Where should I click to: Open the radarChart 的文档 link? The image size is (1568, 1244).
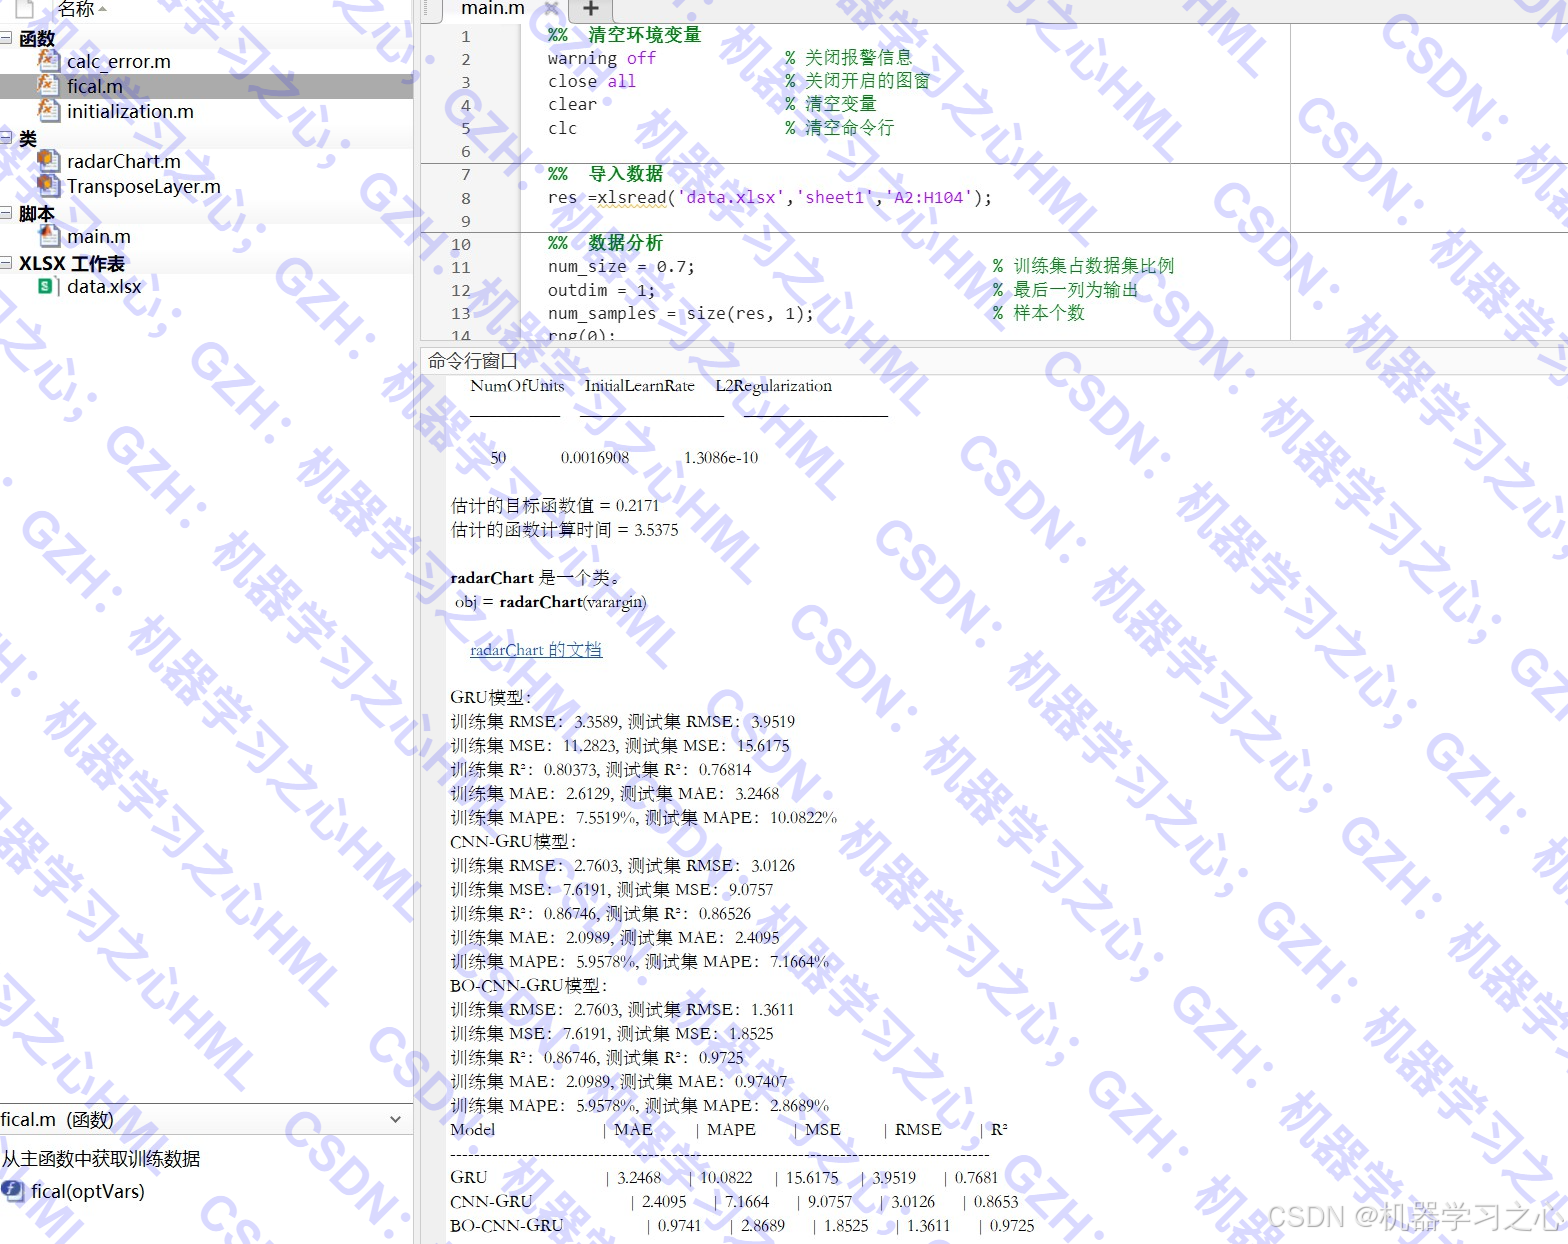click(536, 650)
